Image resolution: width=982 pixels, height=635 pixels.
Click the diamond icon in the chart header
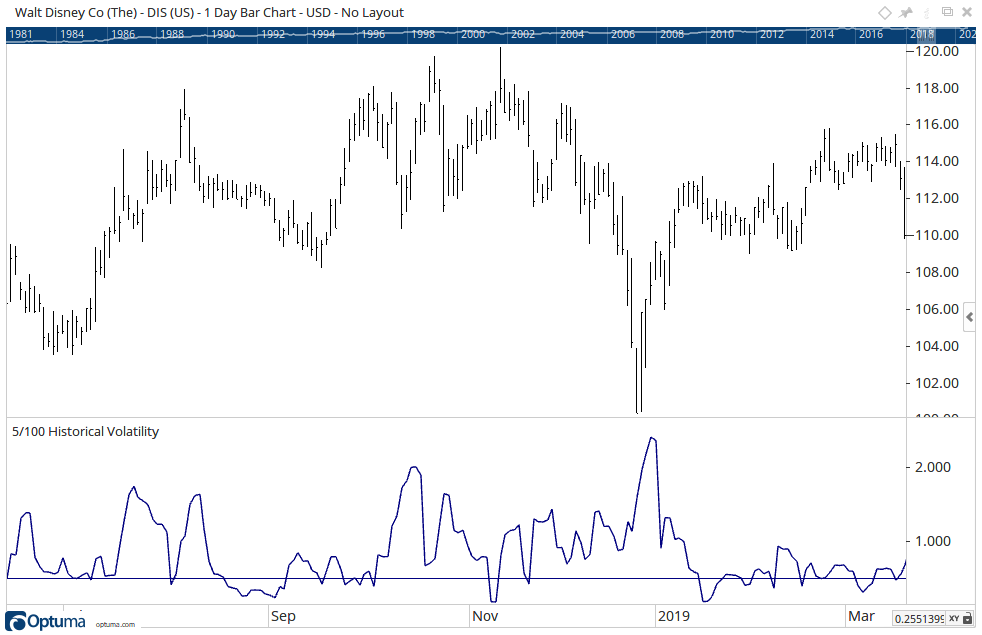(884, 13)
